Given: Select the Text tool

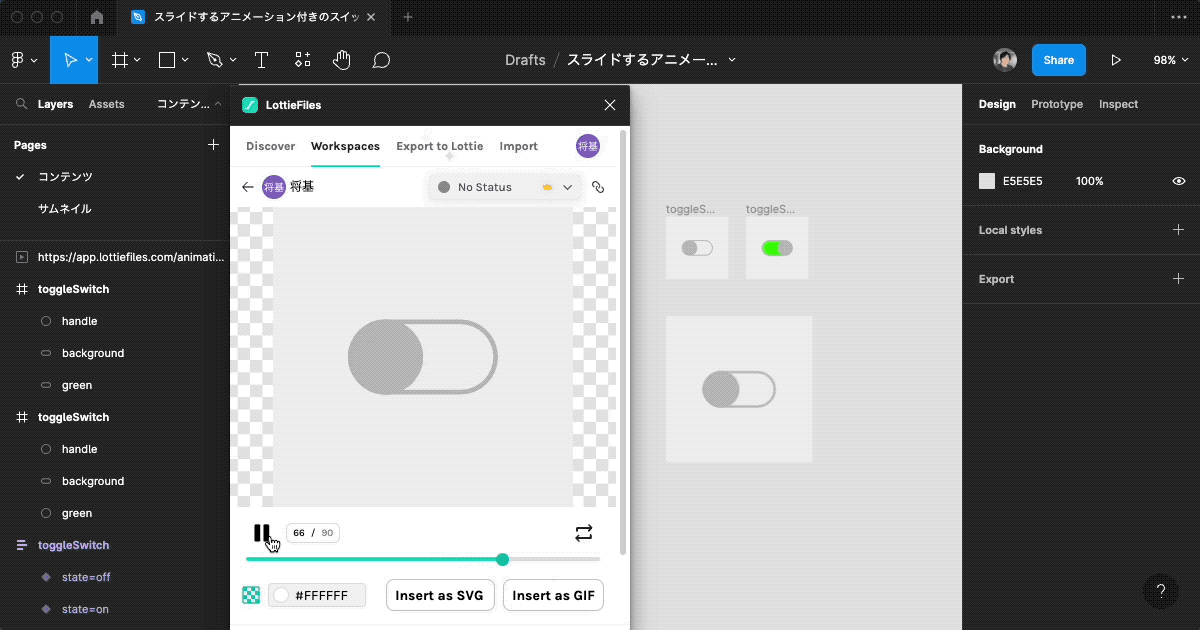Looking at the screenshot, I should [261, 60].
